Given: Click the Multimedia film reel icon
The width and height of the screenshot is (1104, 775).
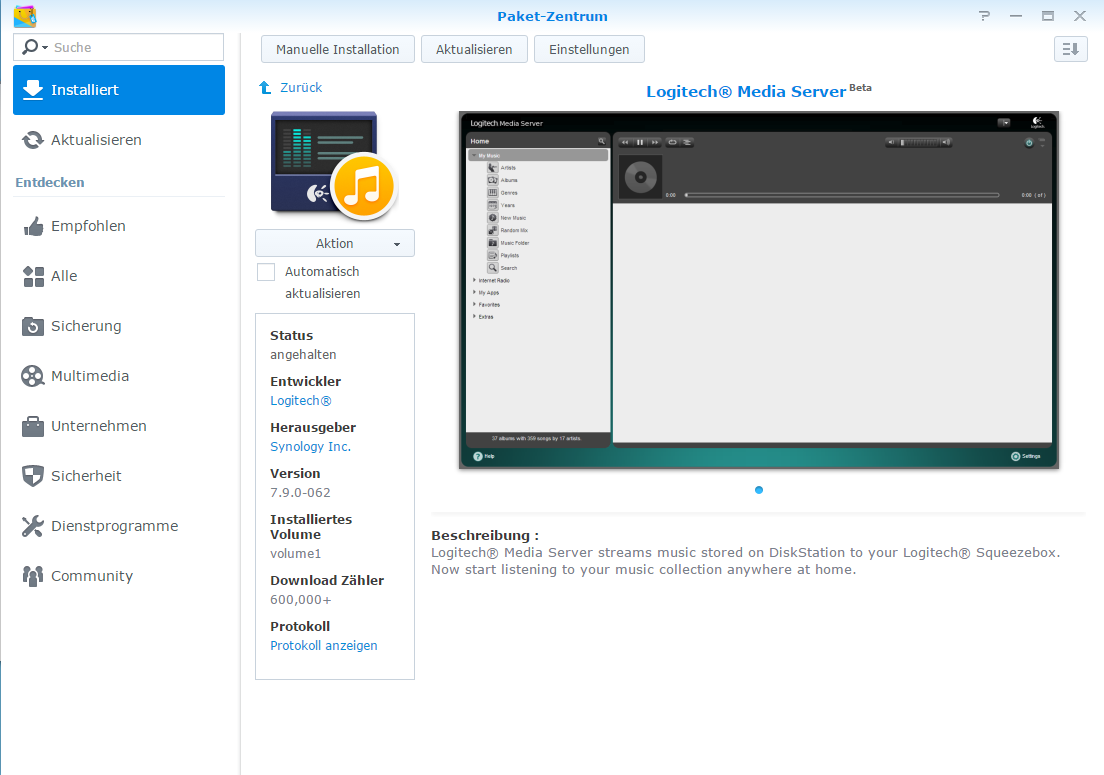Looking at the screenshot, I should [33, 376].
